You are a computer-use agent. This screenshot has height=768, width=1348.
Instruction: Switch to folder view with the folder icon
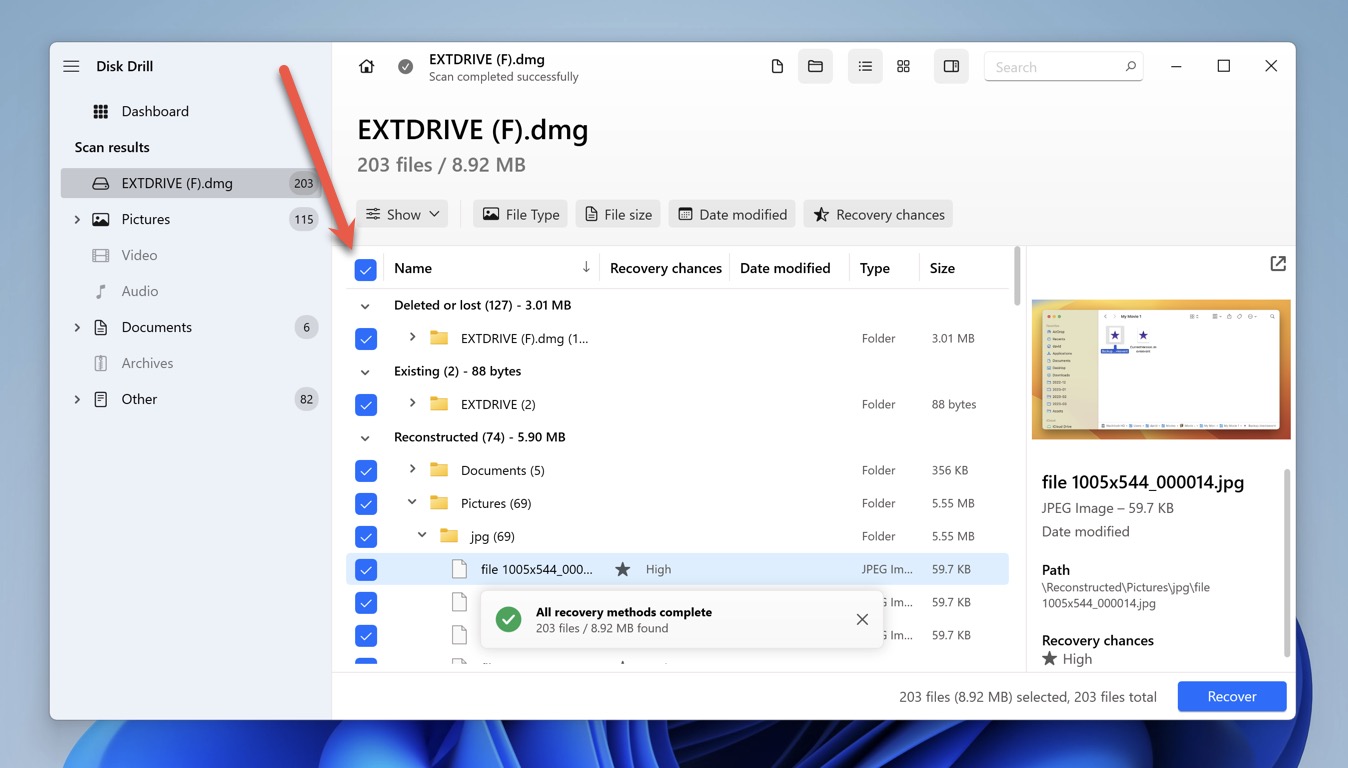pos(815,66)
